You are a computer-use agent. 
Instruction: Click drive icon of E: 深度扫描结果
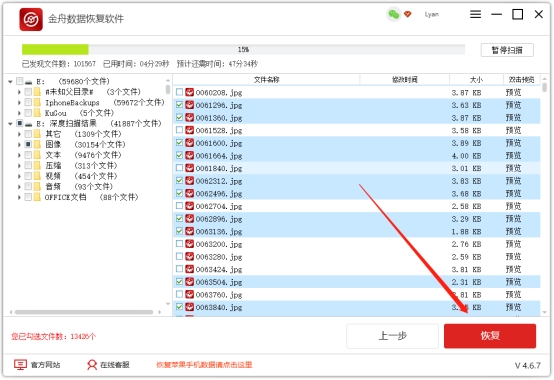29,124
